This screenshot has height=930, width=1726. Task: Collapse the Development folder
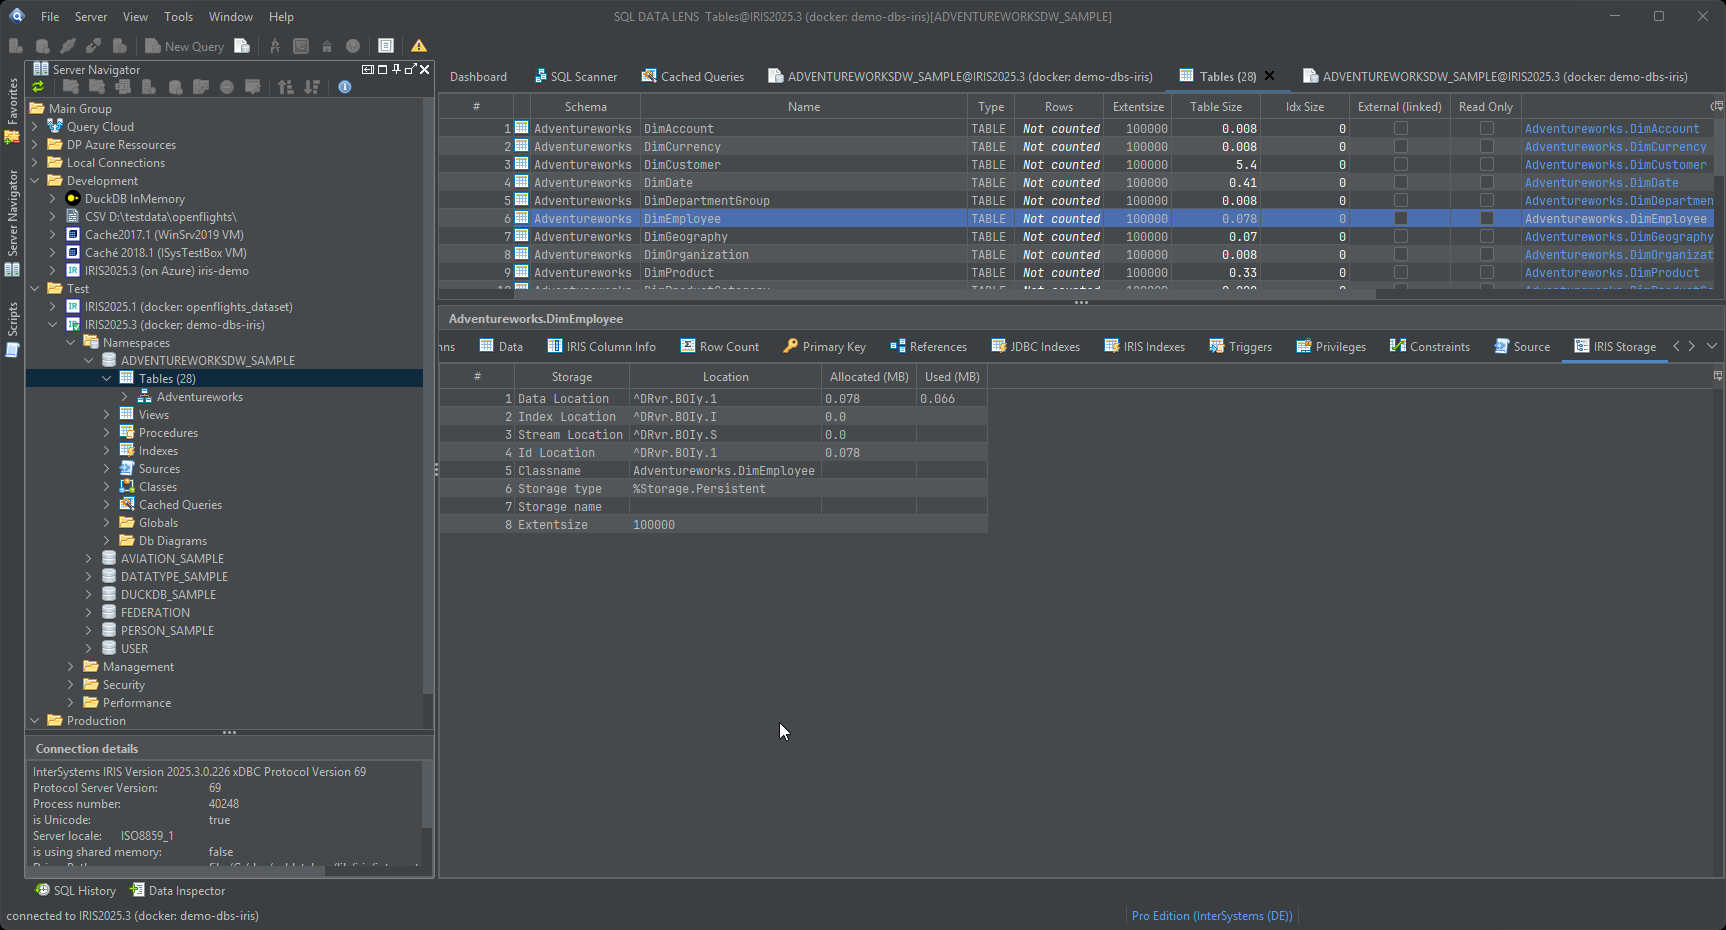(35, 181)
